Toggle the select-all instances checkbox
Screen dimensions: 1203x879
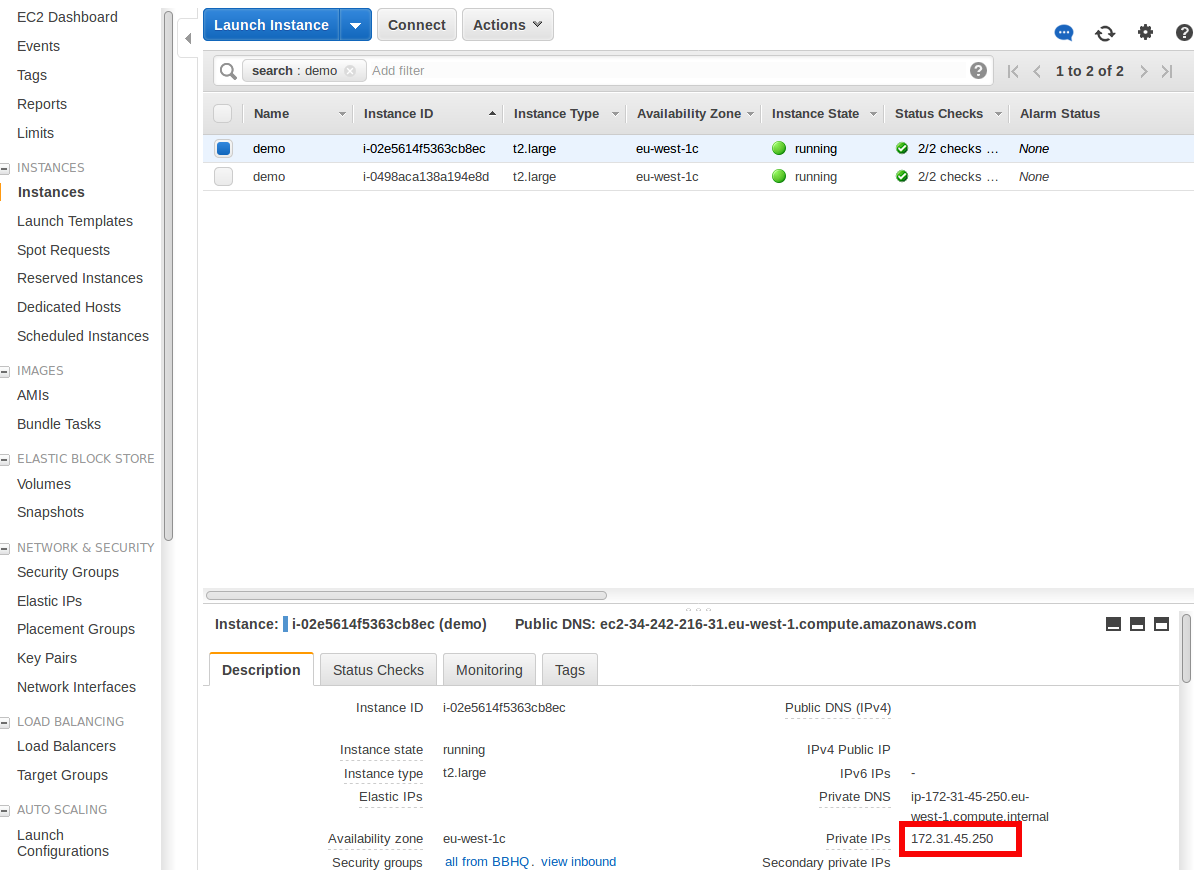click(223, 114)
